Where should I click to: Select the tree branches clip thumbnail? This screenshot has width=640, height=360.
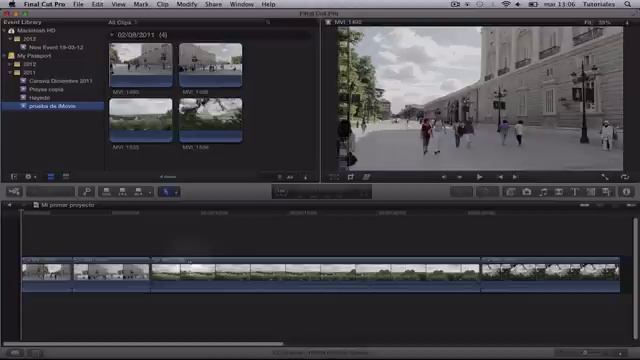211,120
